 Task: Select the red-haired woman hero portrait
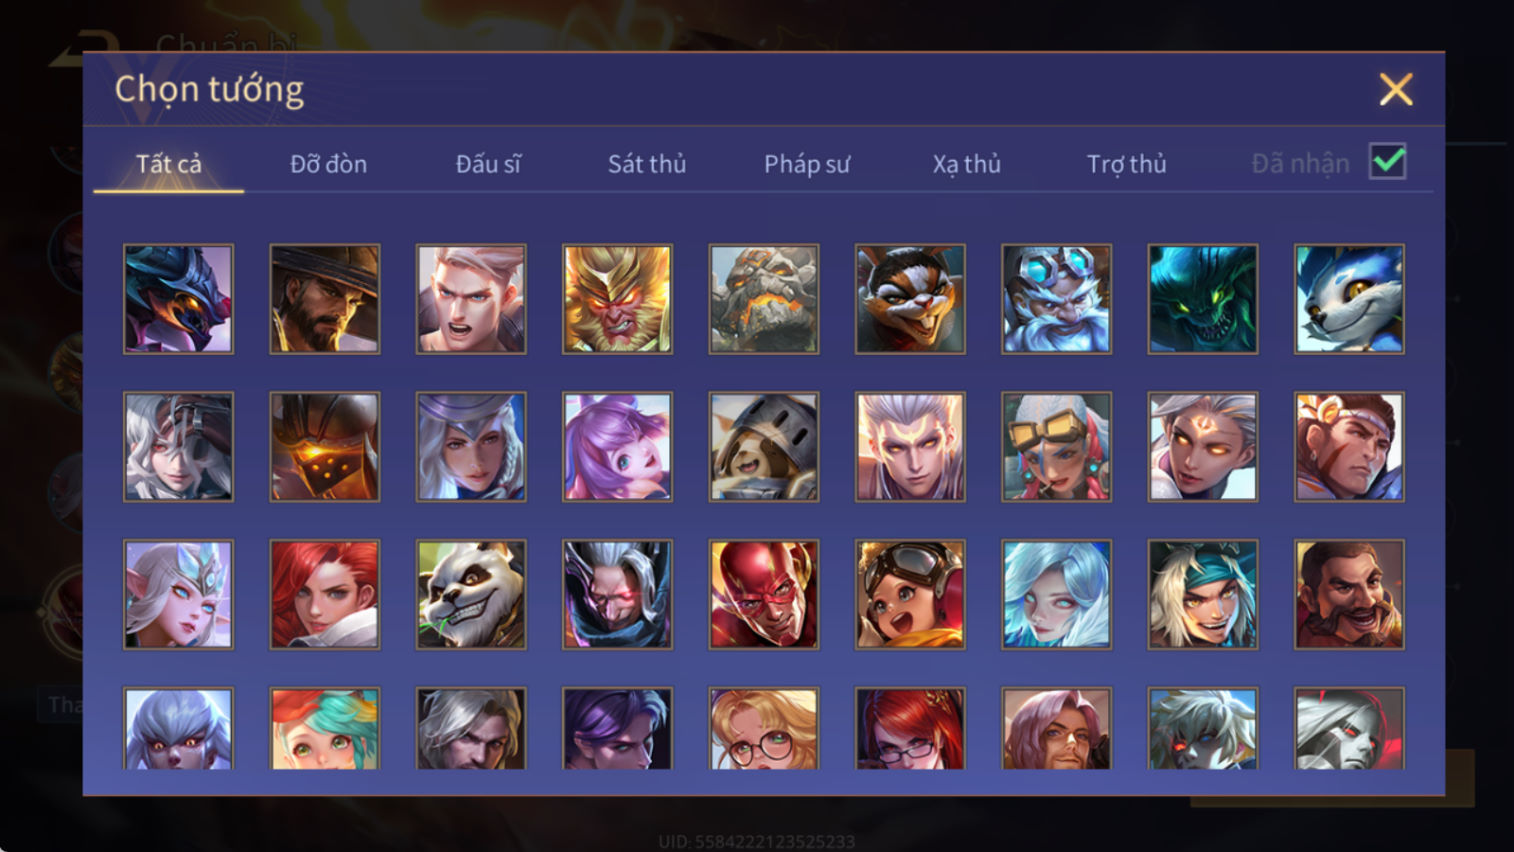click(x=325, y=595)
